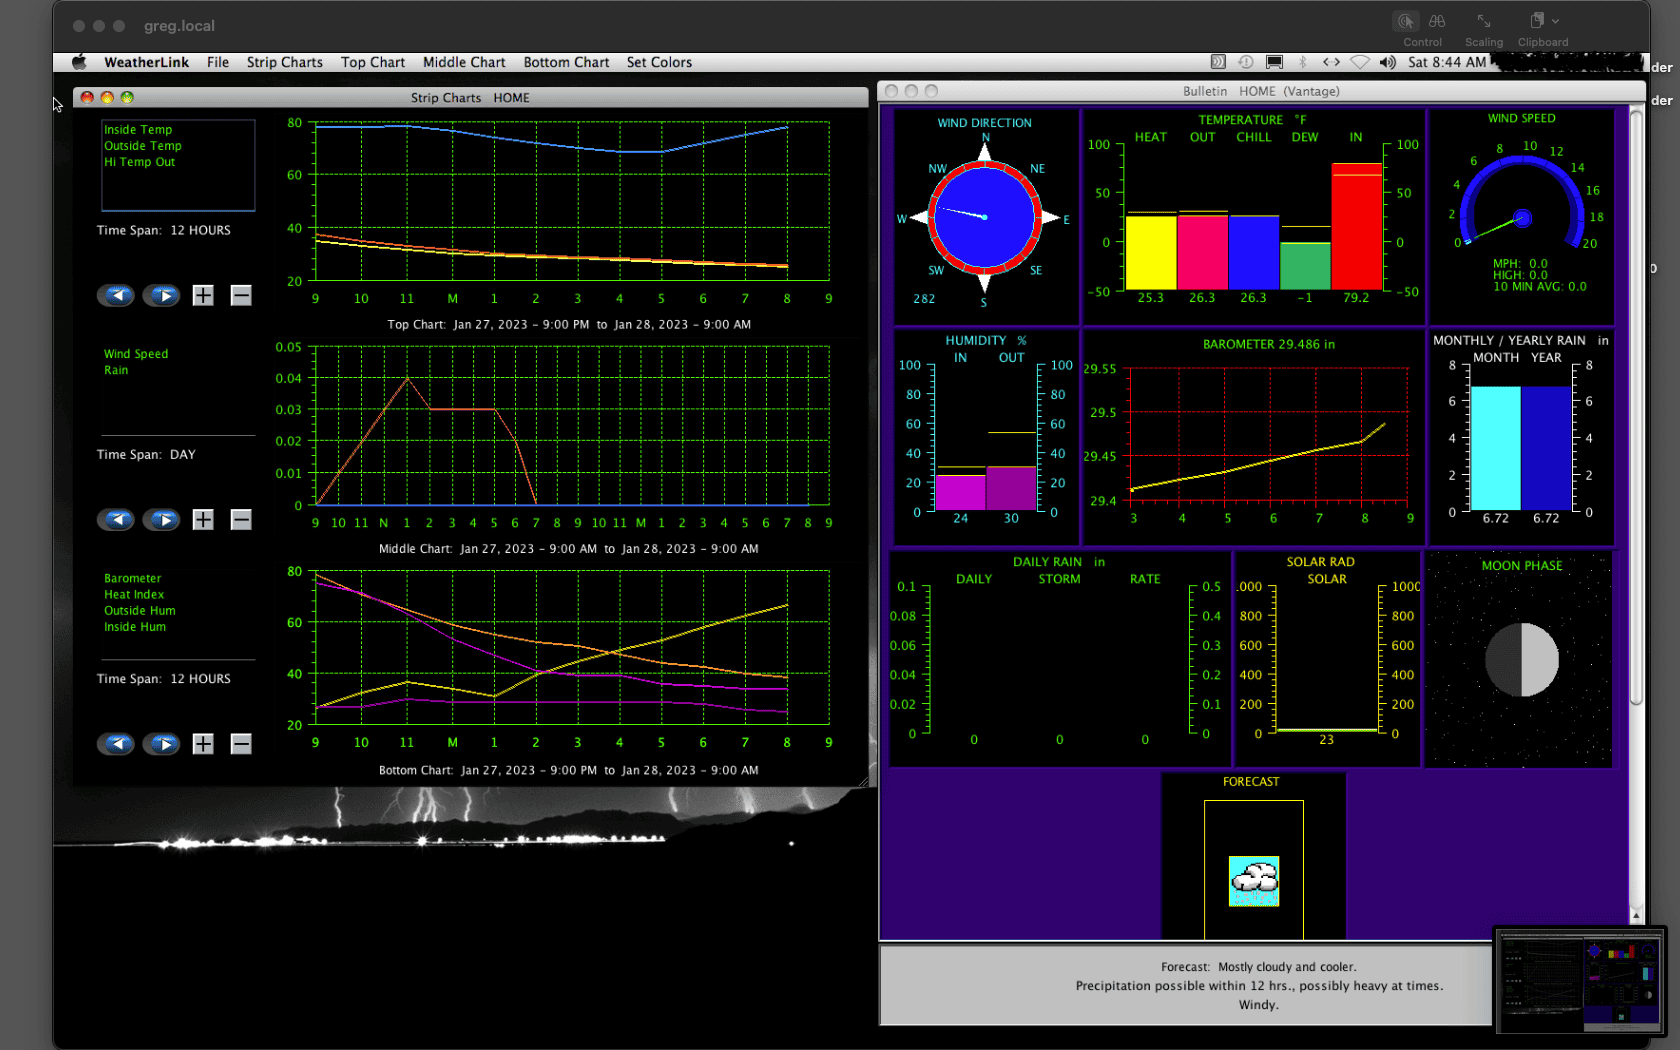The image size is (1680, 1050).
Task: Open the volume icon in the menu bar
Action: tap(1387, 62)
